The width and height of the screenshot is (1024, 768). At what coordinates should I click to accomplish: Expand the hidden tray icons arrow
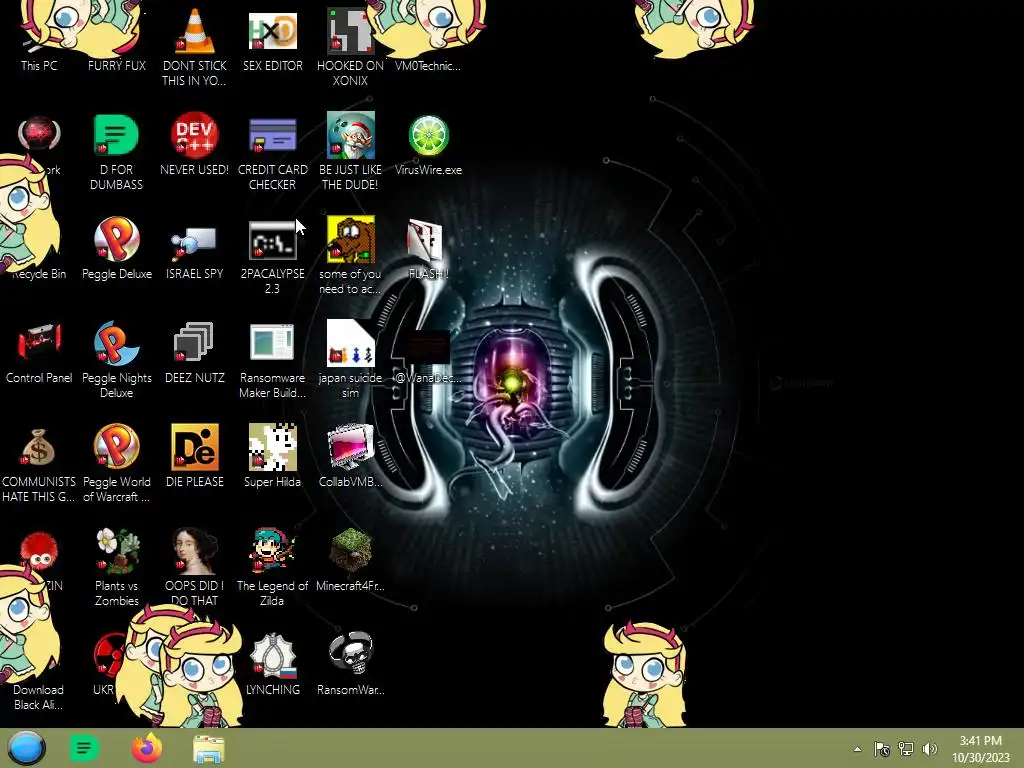pos(857,749)
